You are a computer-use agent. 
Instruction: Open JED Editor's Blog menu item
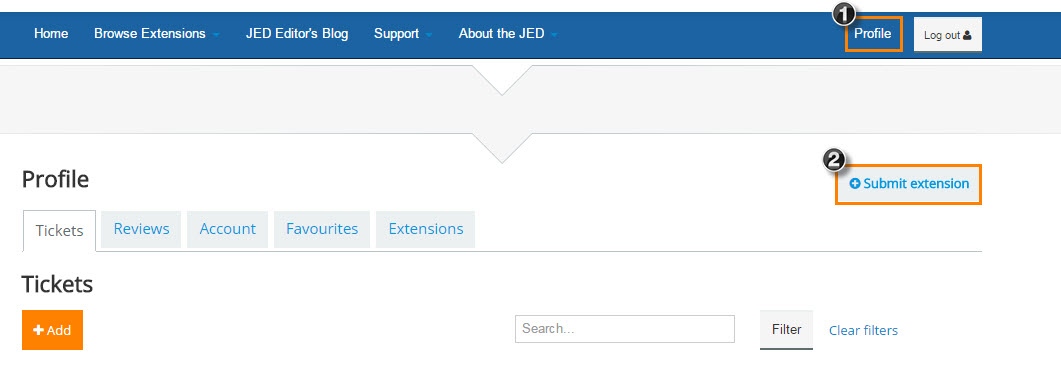point(297,33)
